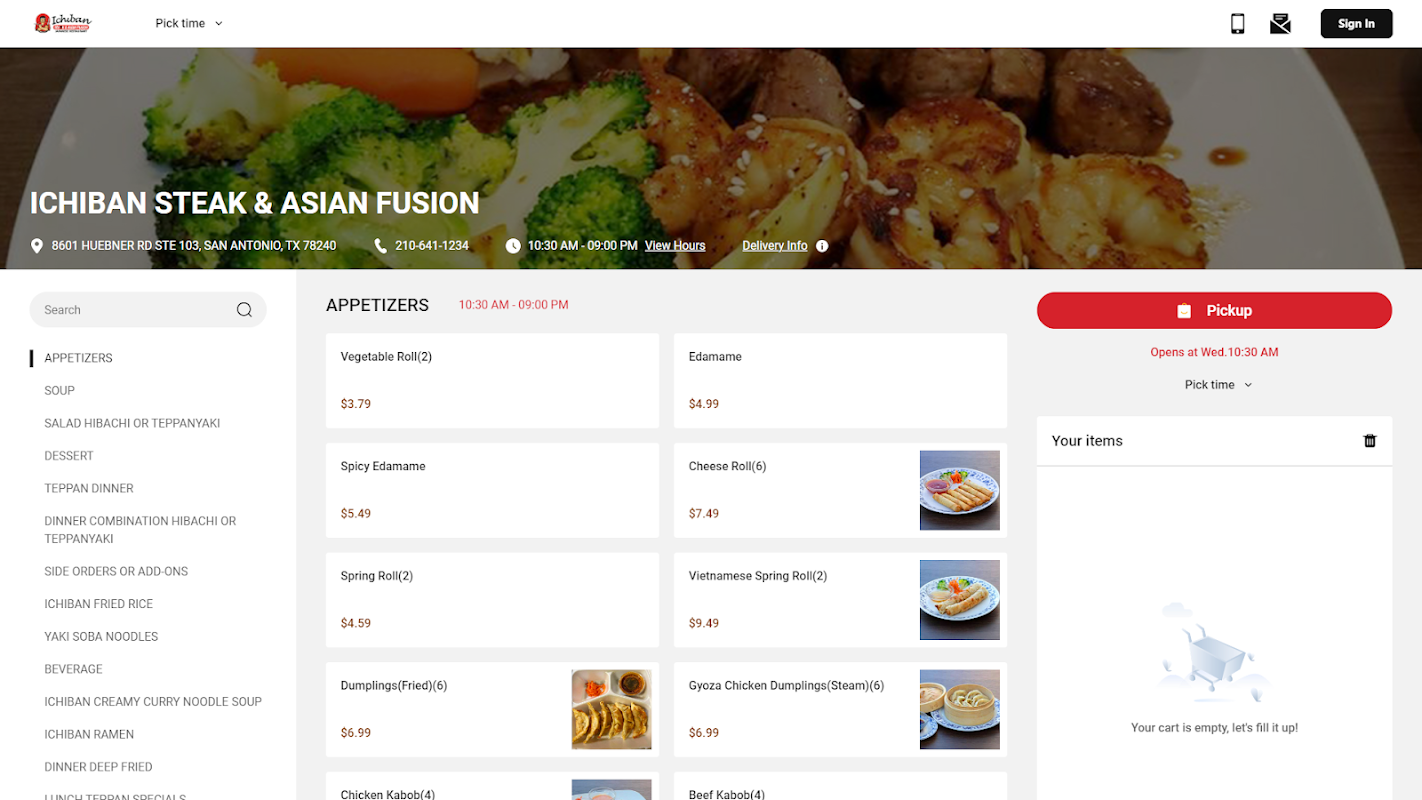Click the Ichiban restaurant logo
Screen dimensions: 1422x800
62,23
